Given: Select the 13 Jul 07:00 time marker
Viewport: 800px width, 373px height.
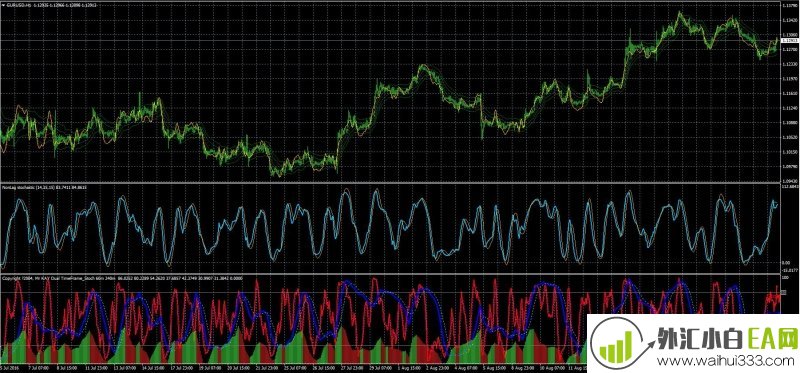Looking at the screenshot, I should (x=124, y=367).
